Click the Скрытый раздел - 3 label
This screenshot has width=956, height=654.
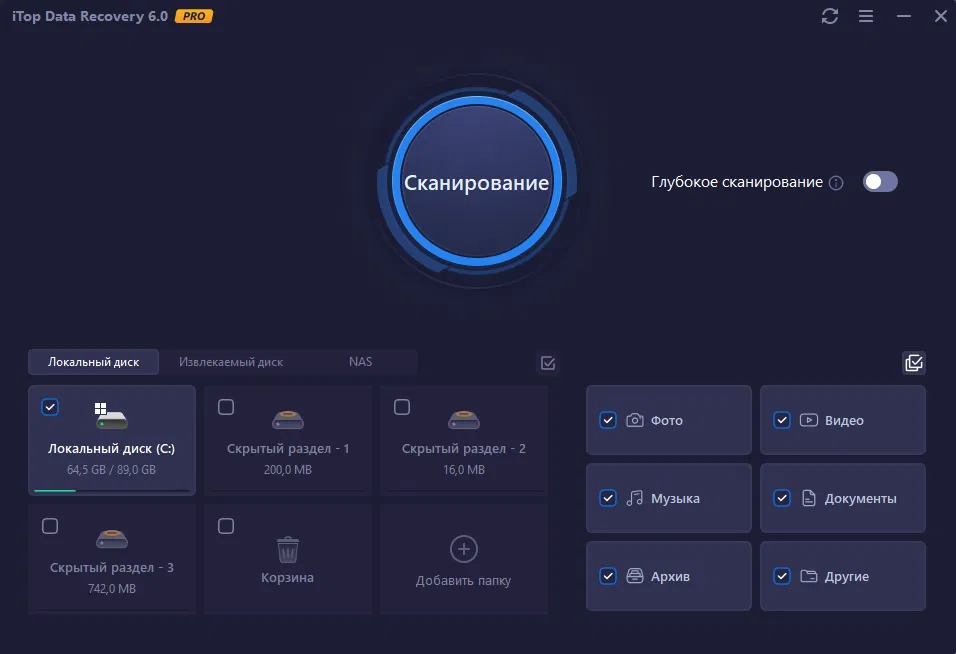(x=112, y=567)
